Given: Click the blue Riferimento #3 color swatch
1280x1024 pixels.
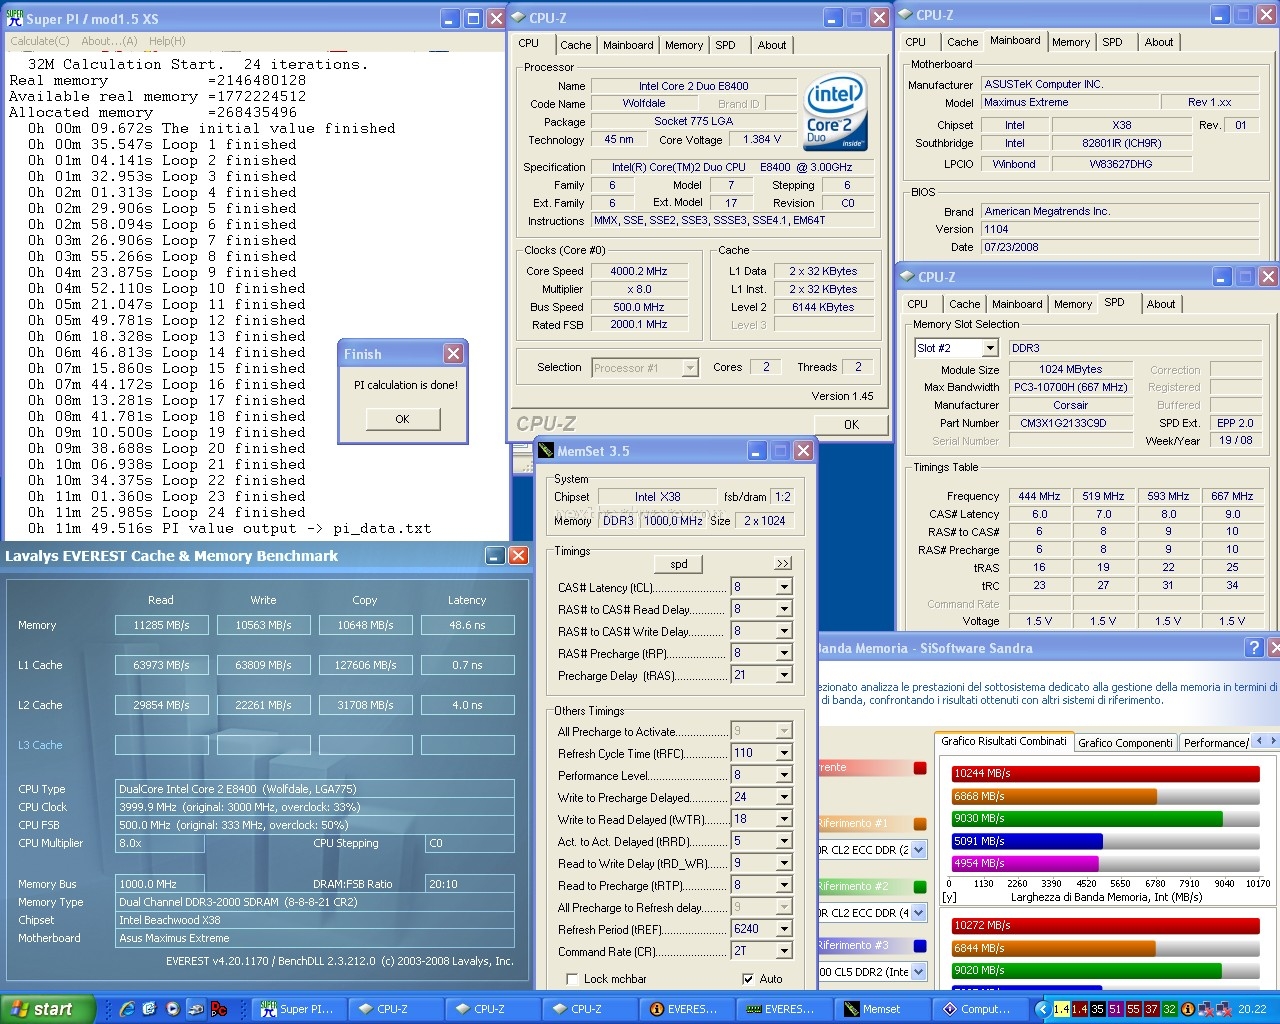Looking at the screenshot, I should coord(919,946).
